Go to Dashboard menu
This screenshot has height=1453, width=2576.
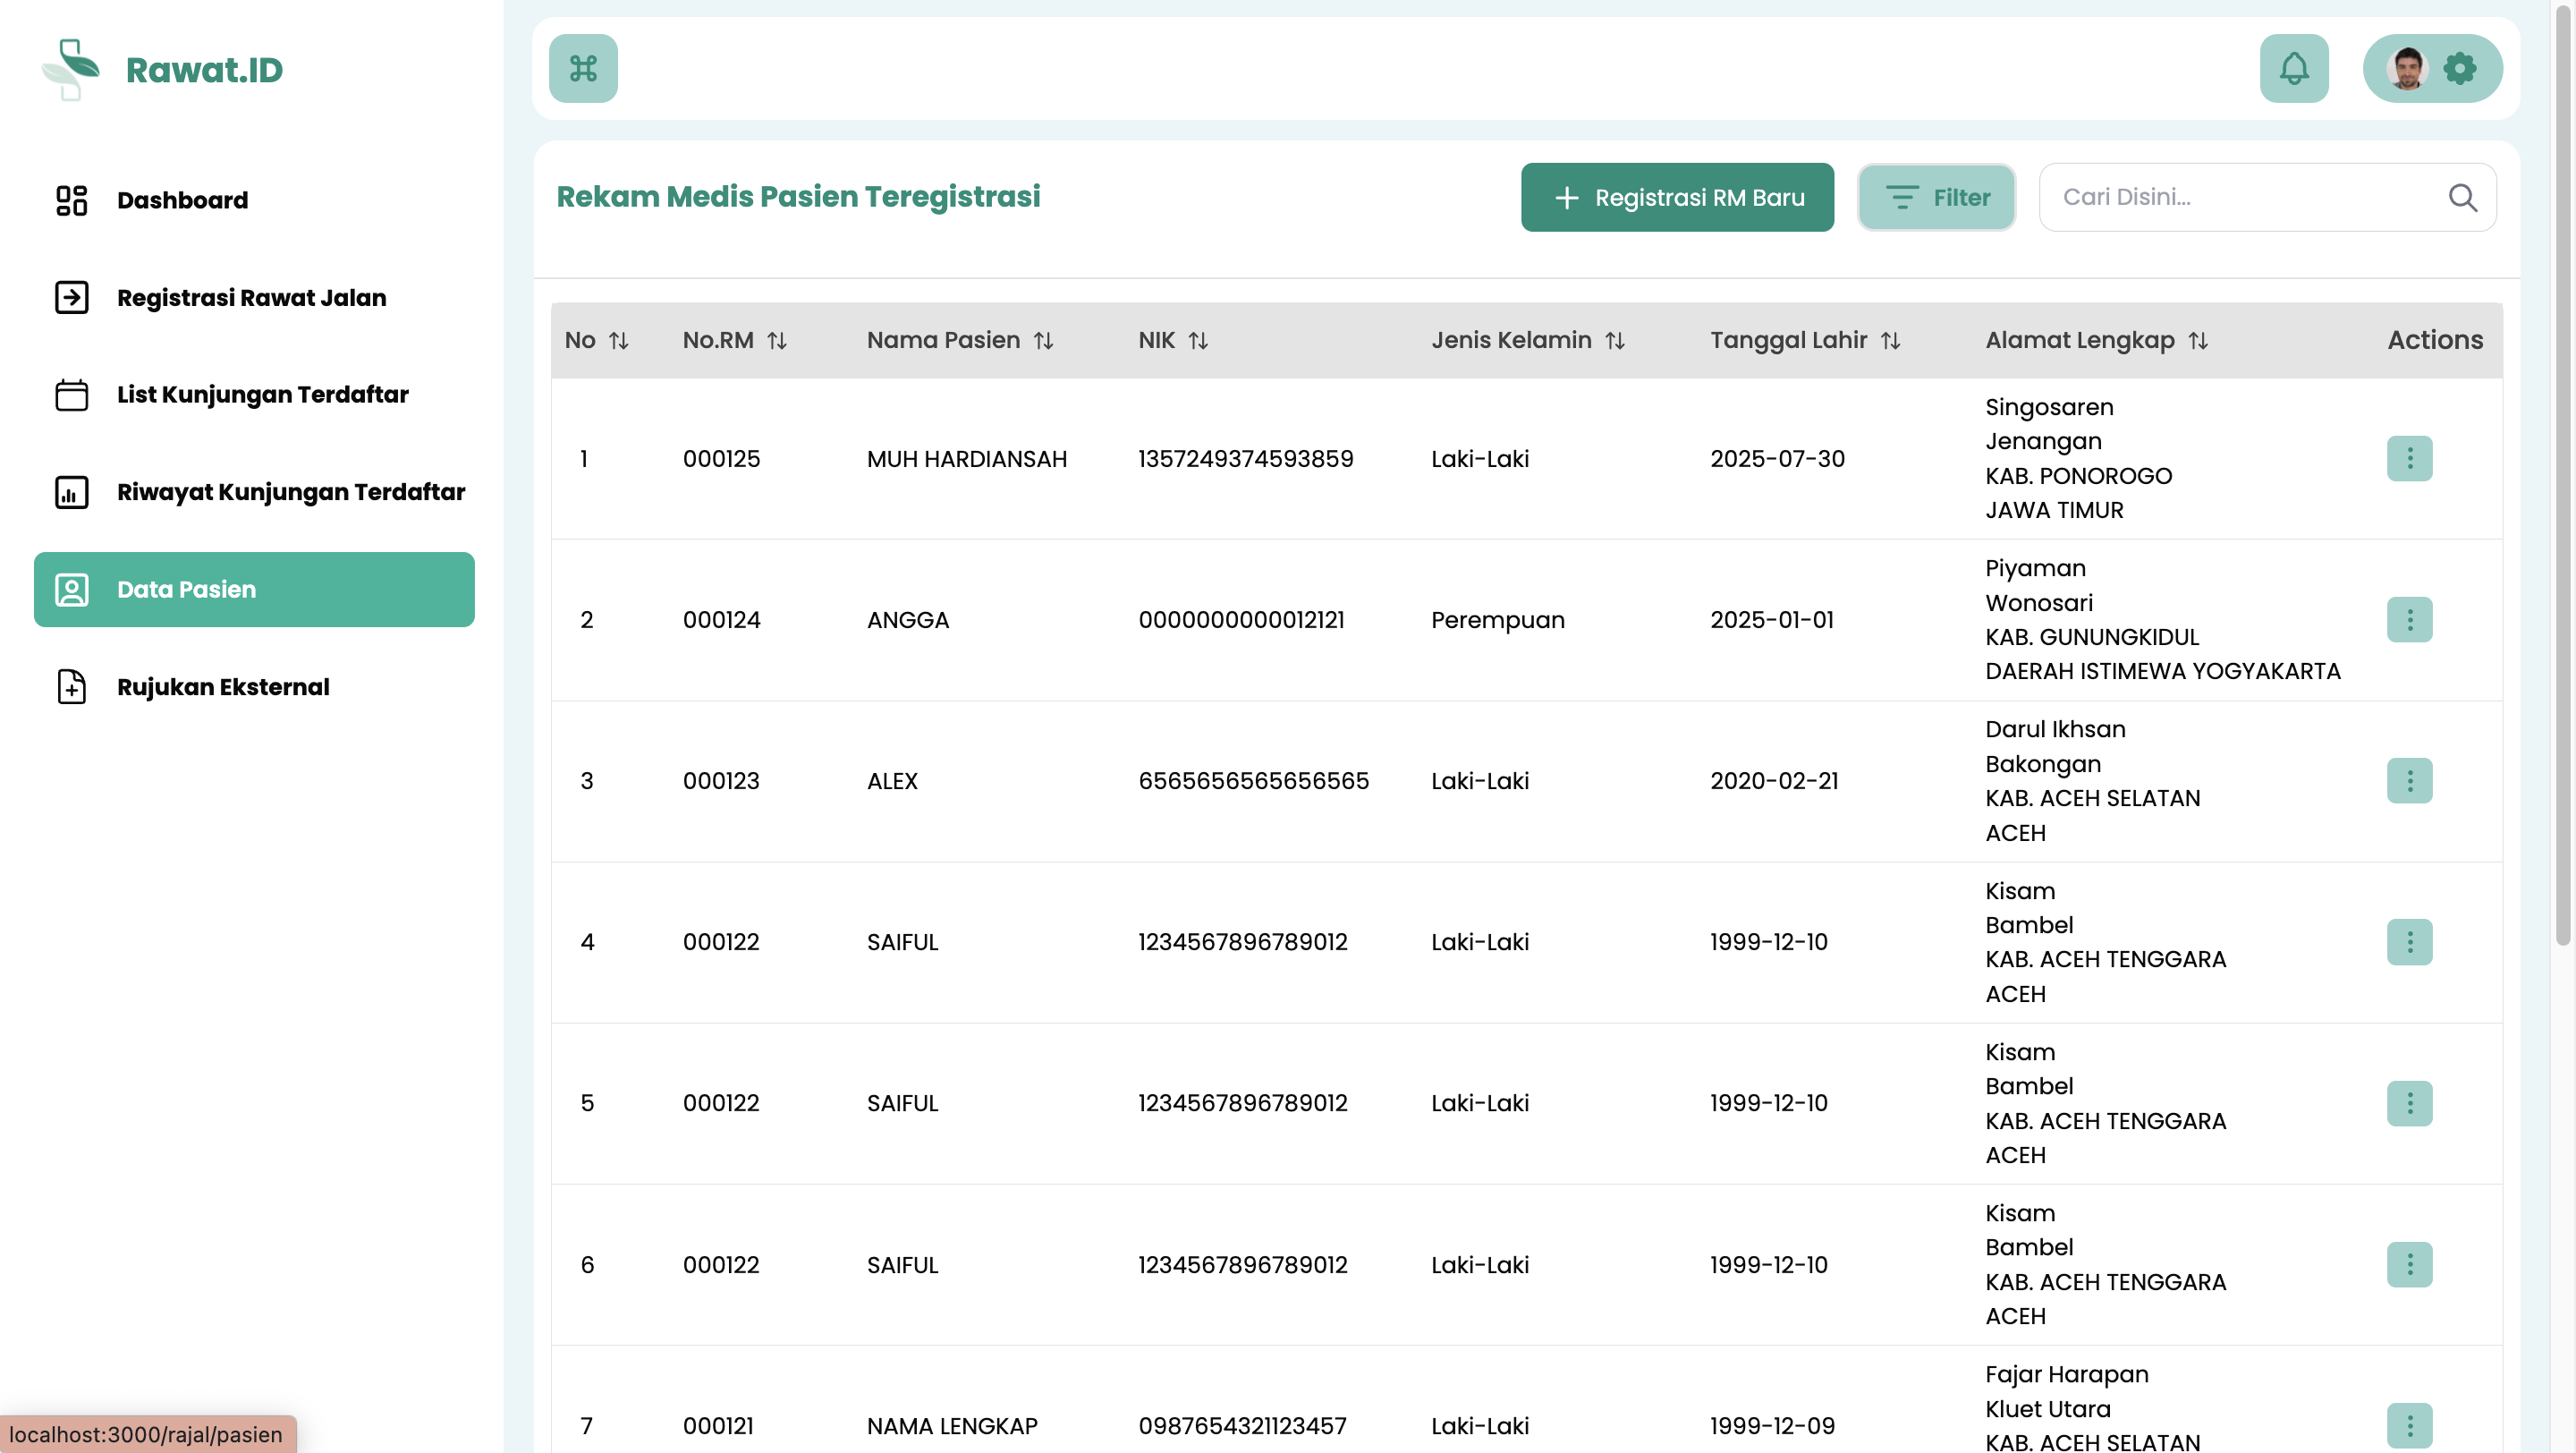[x=182, y=200]
